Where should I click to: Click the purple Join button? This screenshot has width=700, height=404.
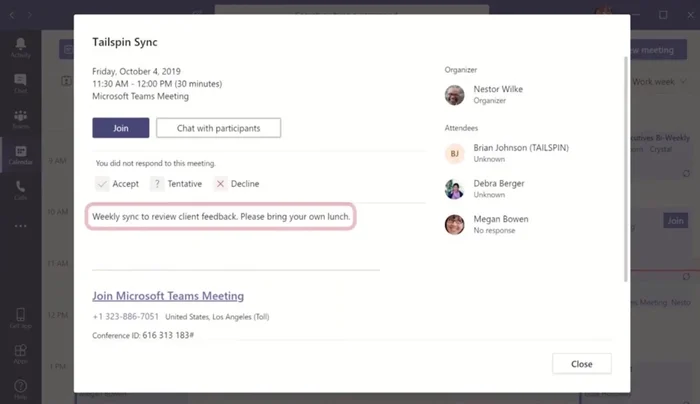pyautogui.click(x=120, y=128)
